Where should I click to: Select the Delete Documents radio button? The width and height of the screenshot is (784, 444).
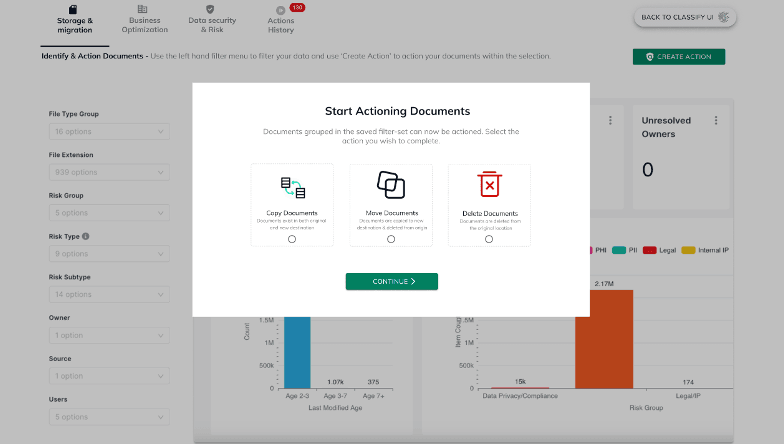489,239
